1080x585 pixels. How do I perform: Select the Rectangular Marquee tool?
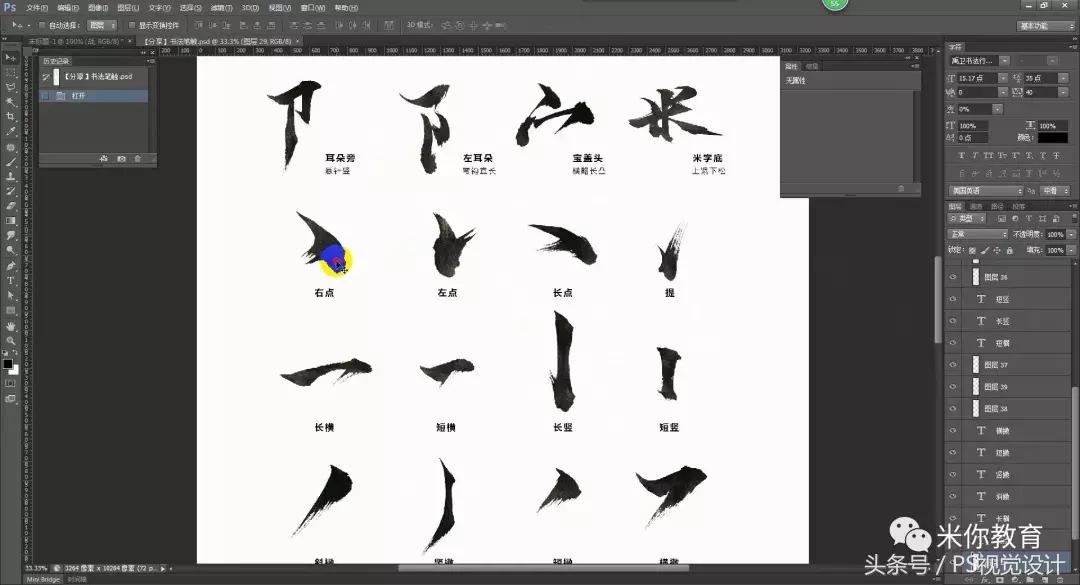point(10,72)
